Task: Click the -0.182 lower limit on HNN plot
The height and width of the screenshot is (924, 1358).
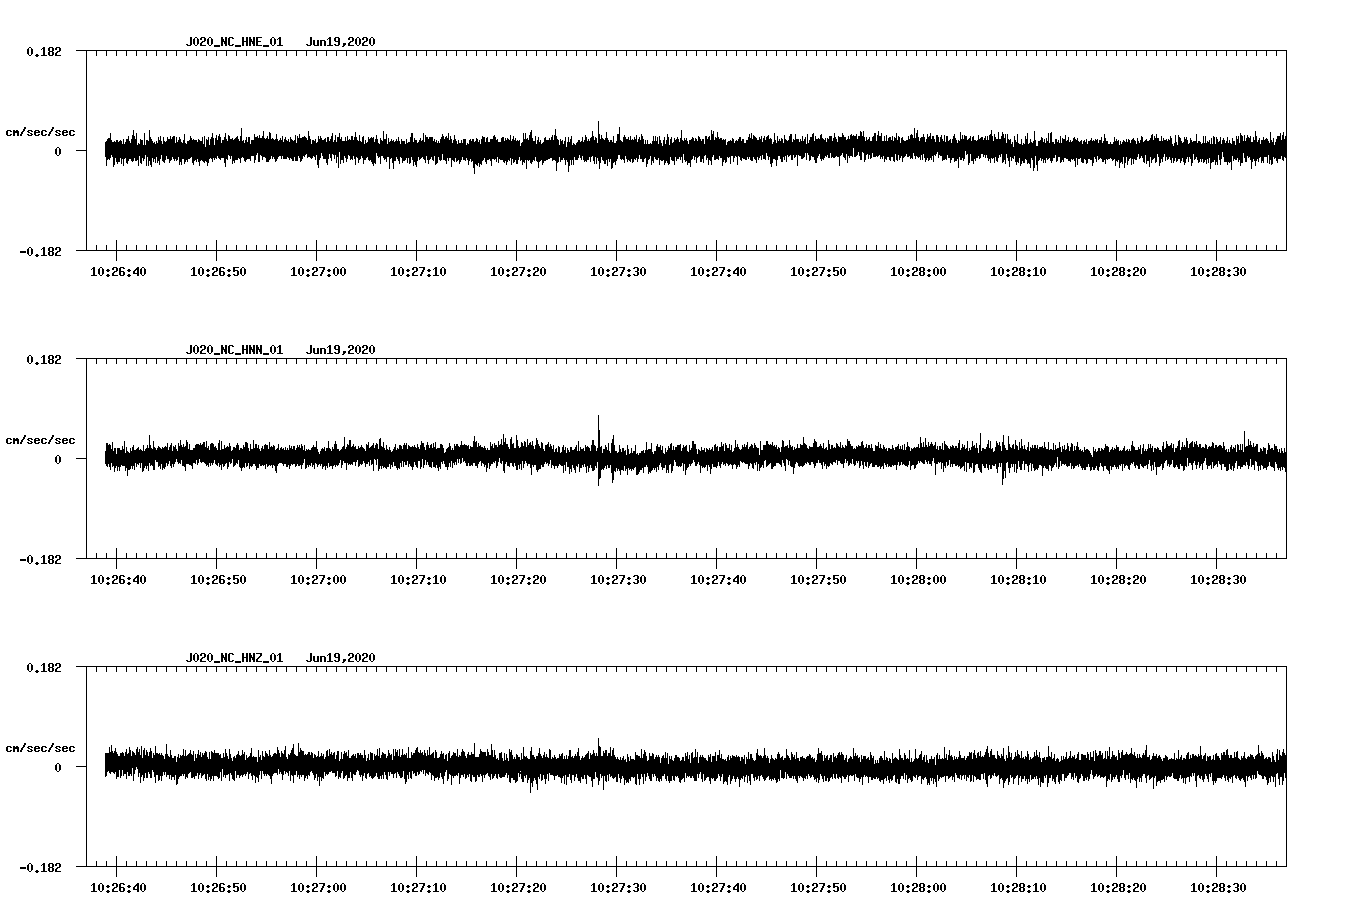Action: 40,559
